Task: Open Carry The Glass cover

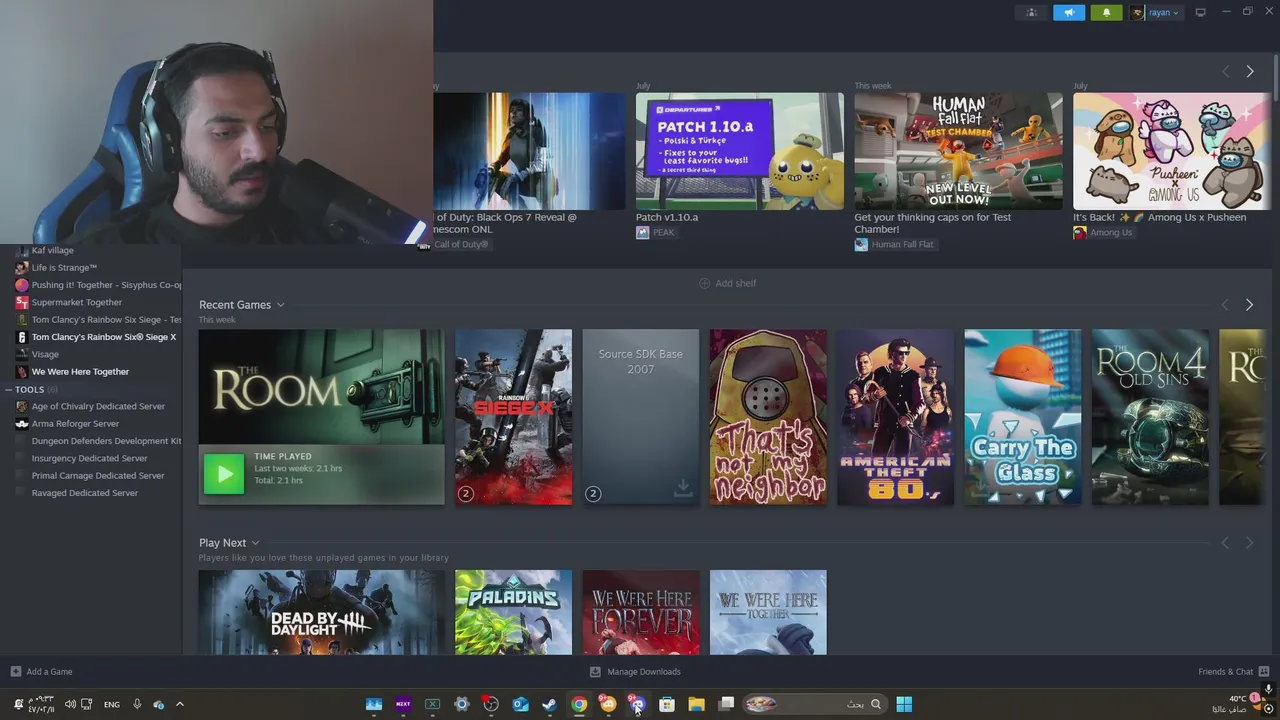Action: point(1022,417)
